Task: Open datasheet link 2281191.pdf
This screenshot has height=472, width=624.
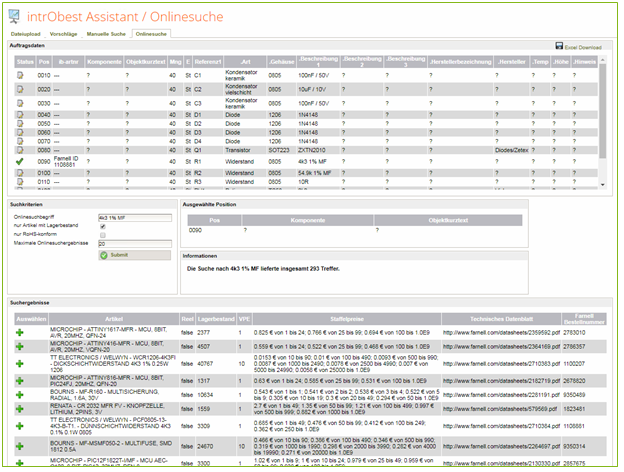Action: click(501, 395)
